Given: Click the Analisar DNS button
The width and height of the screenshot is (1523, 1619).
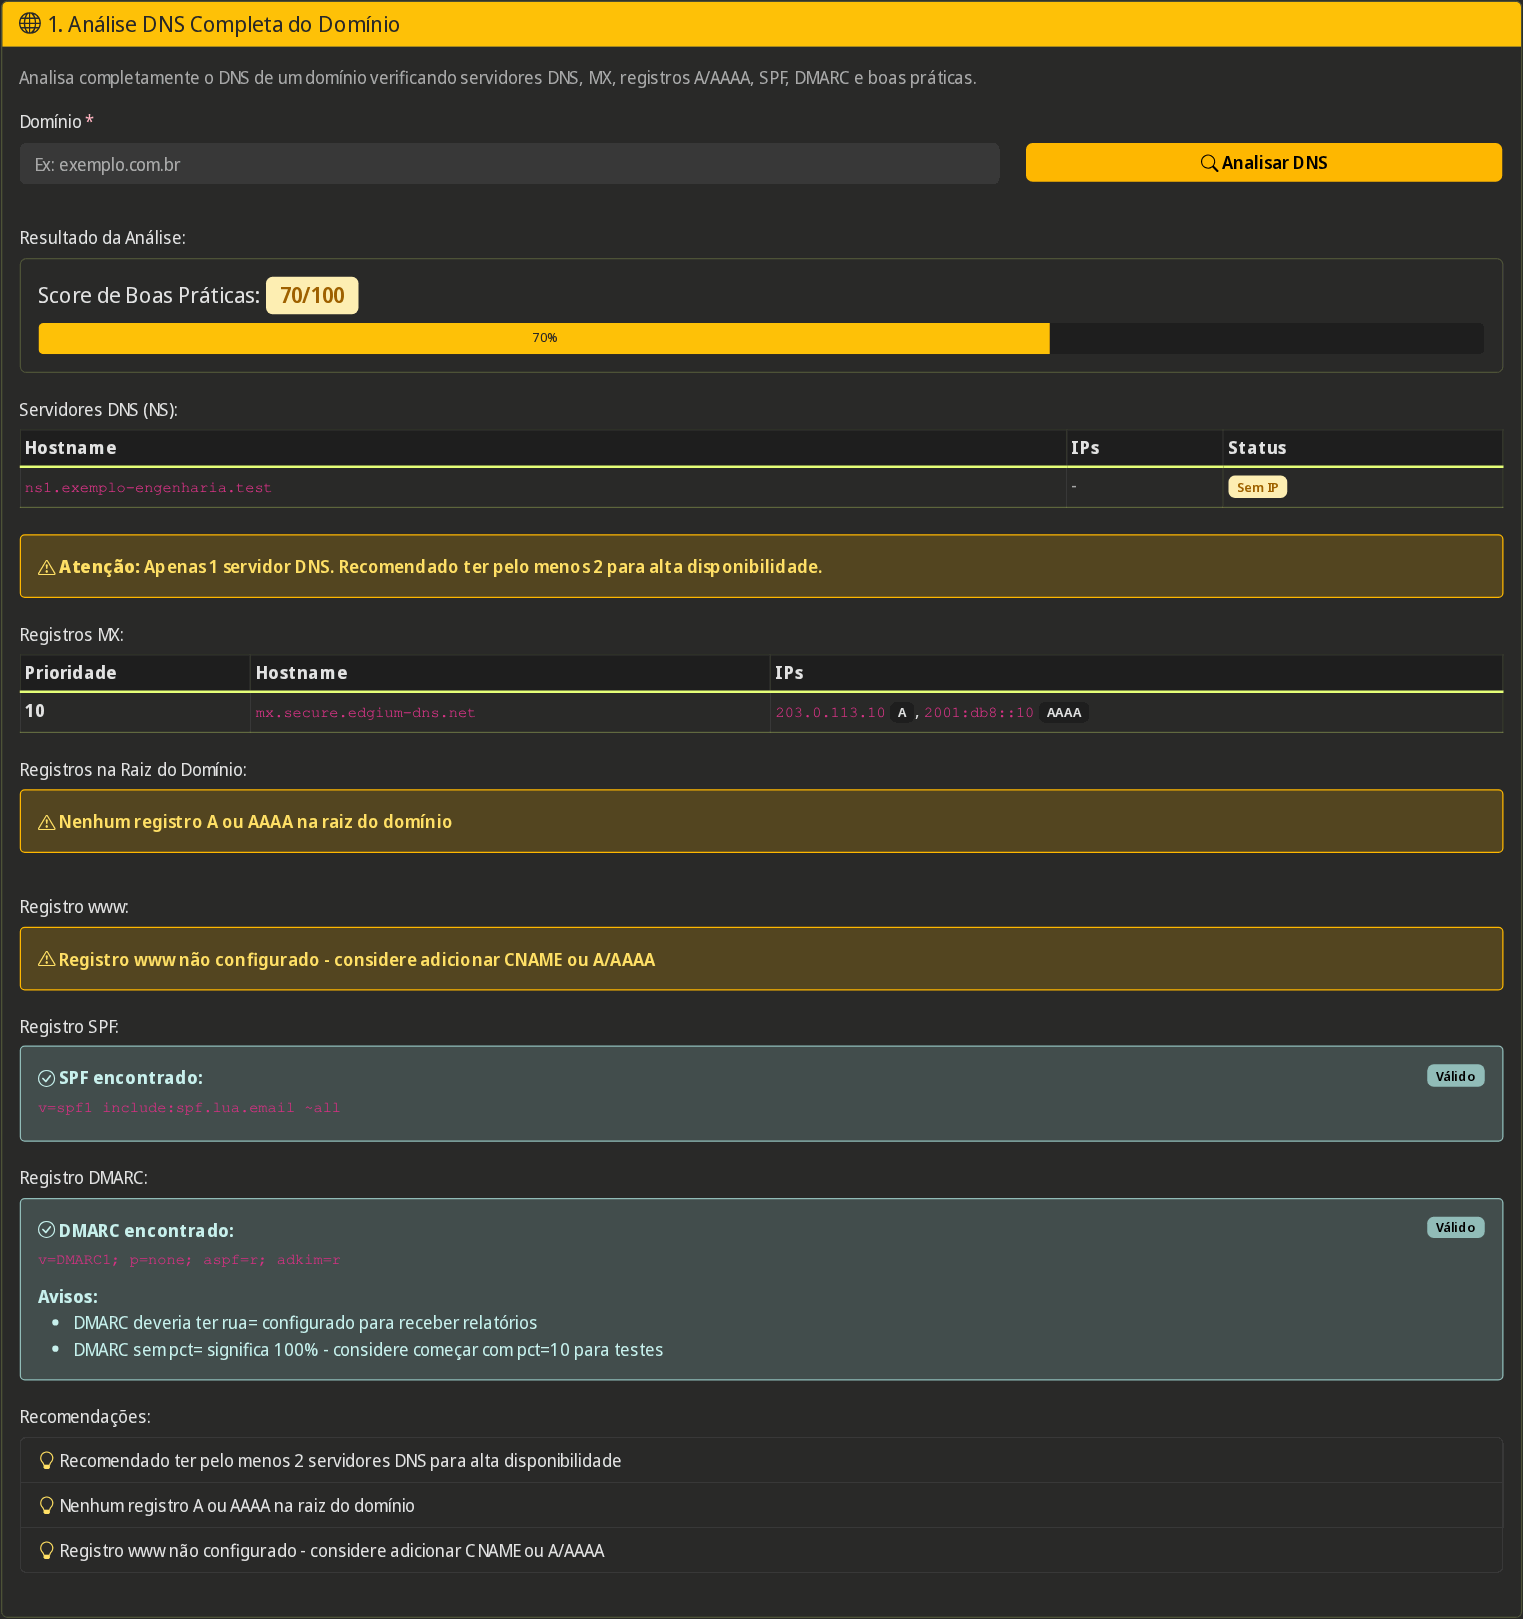Looking at the screenshot, I should [1263, 162].
